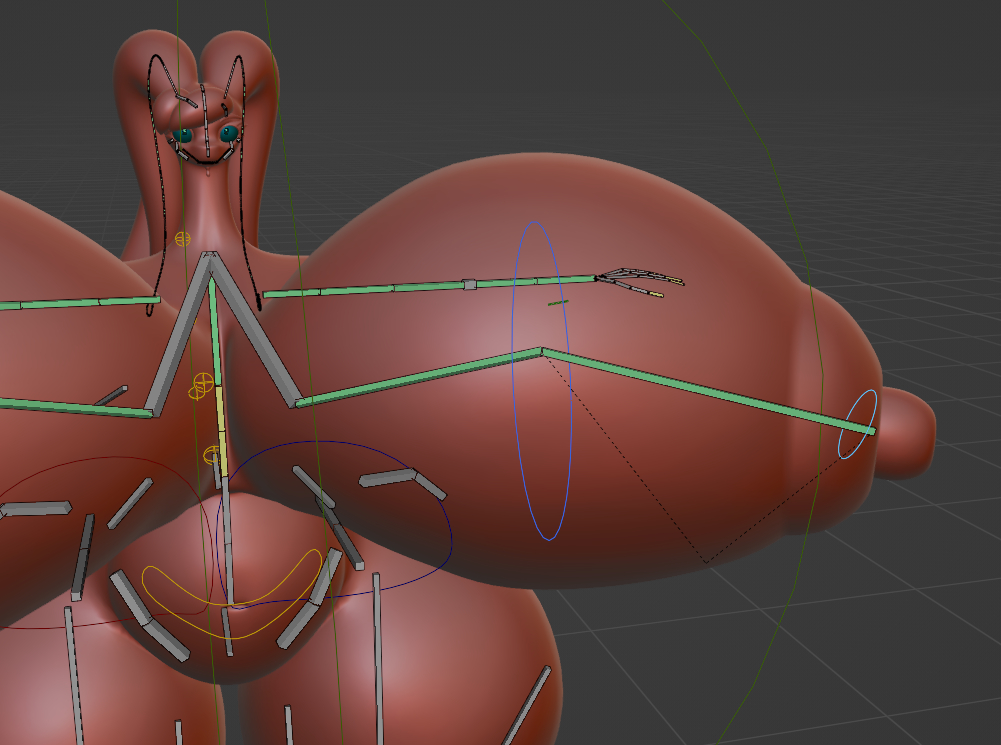Click the left grey diagonal shoulder bone

(180, 335)
